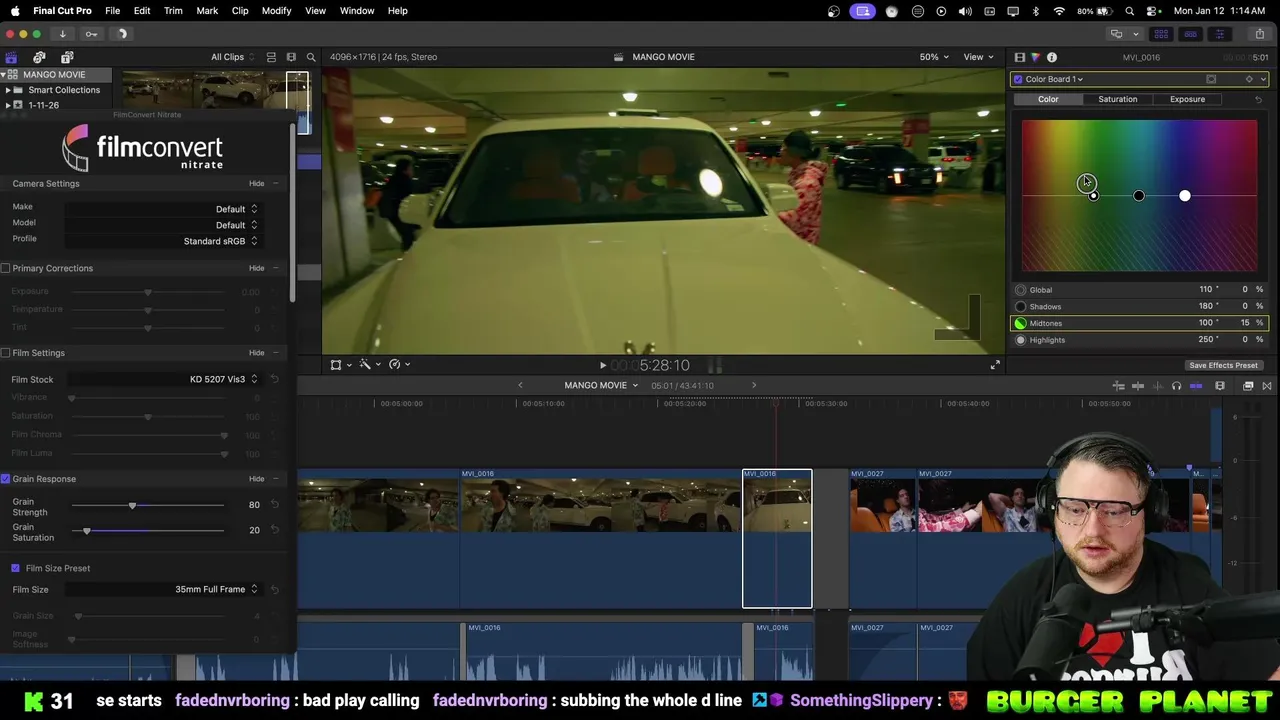1280x720 pixels.
Task: Hide the Camera Settings section
Action: point(257,184)
